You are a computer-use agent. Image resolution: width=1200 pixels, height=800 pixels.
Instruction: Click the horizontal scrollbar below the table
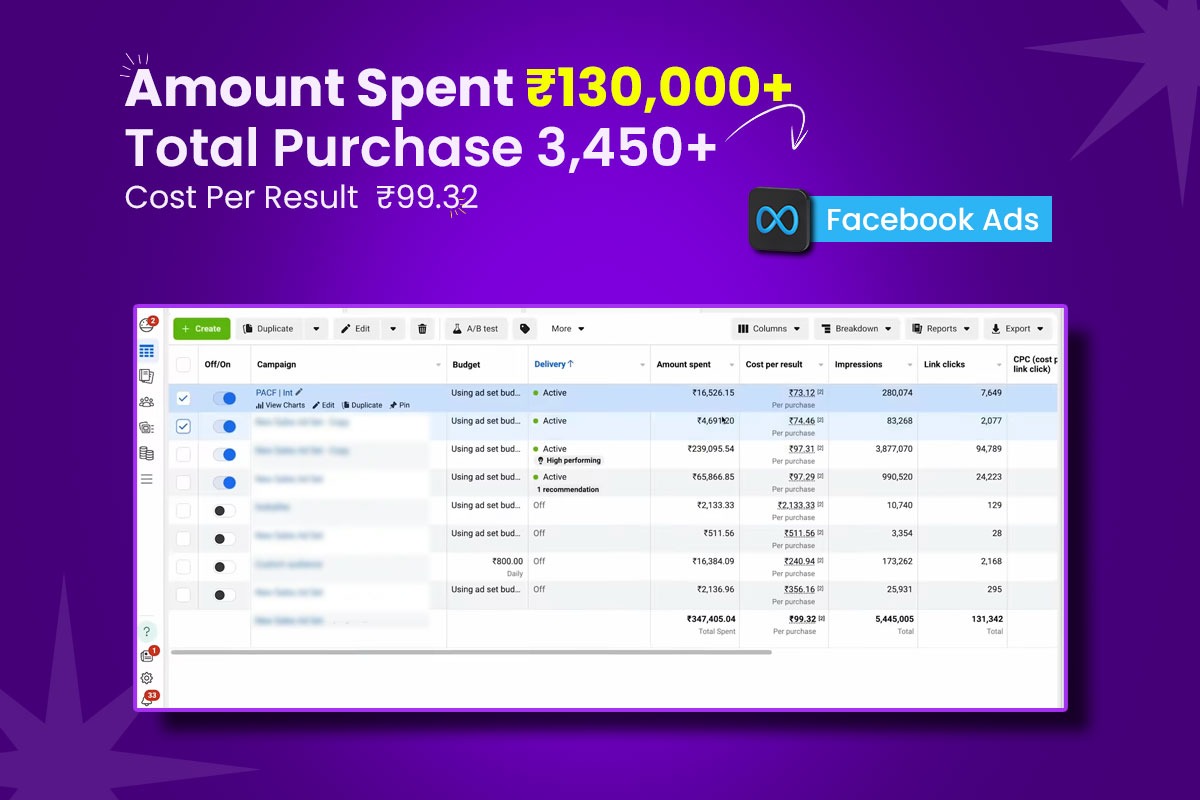click(x=470, y=652)
